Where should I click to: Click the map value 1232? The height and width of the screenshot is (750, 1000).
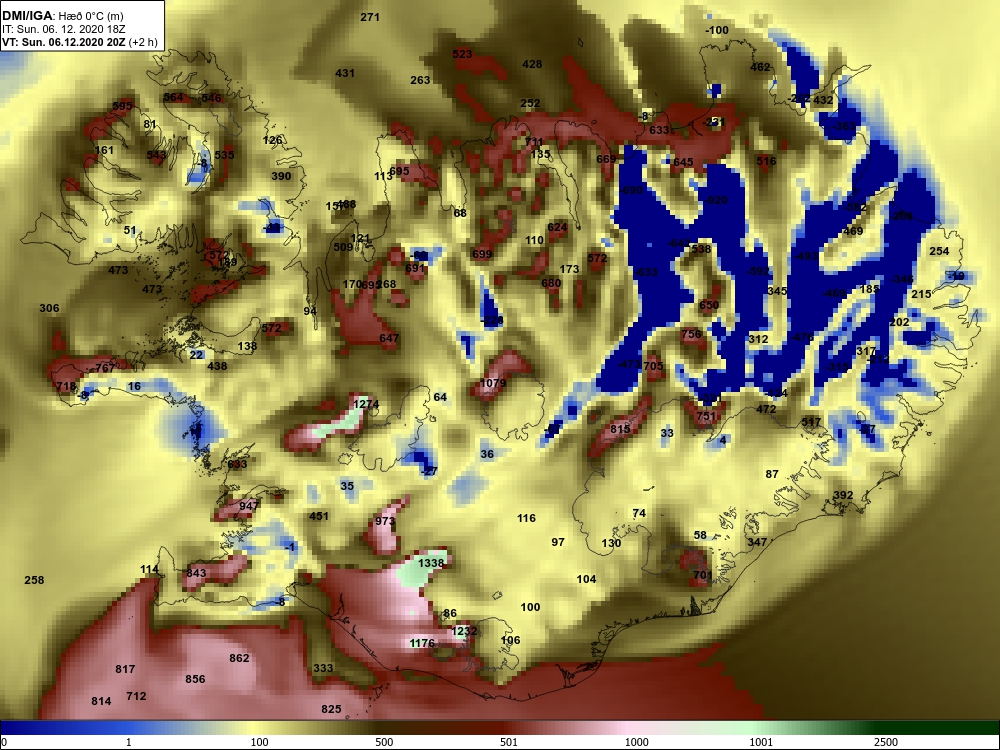coord(464,631)
